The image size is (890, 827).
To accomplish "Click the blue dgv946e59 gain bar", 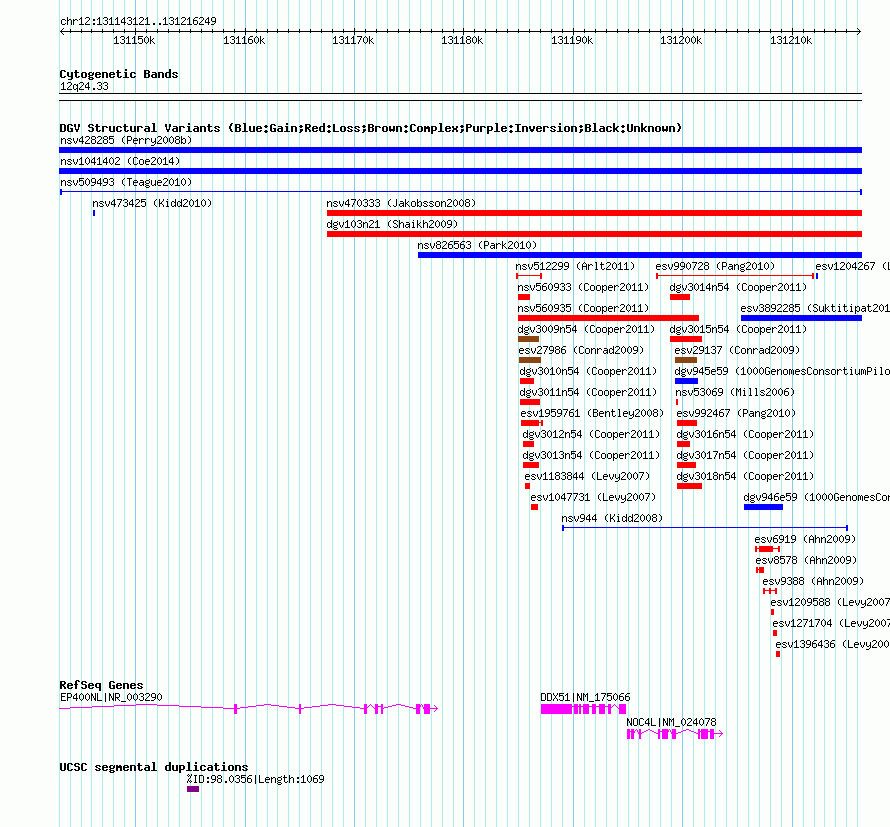I will 763,507.
